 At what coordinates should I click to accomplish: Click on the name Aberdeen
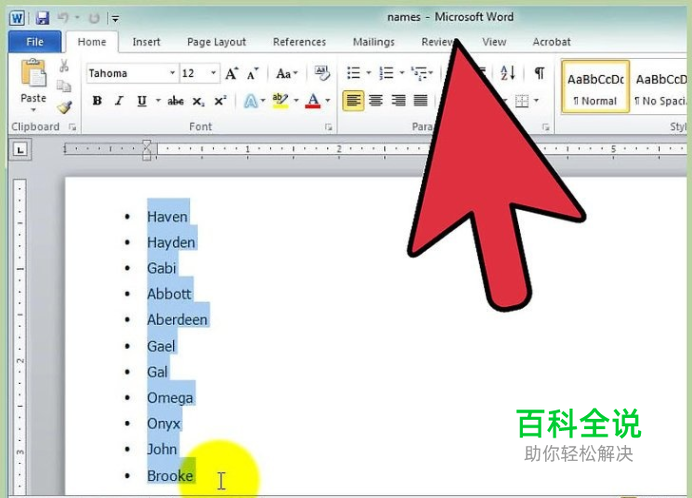[177, 320]
